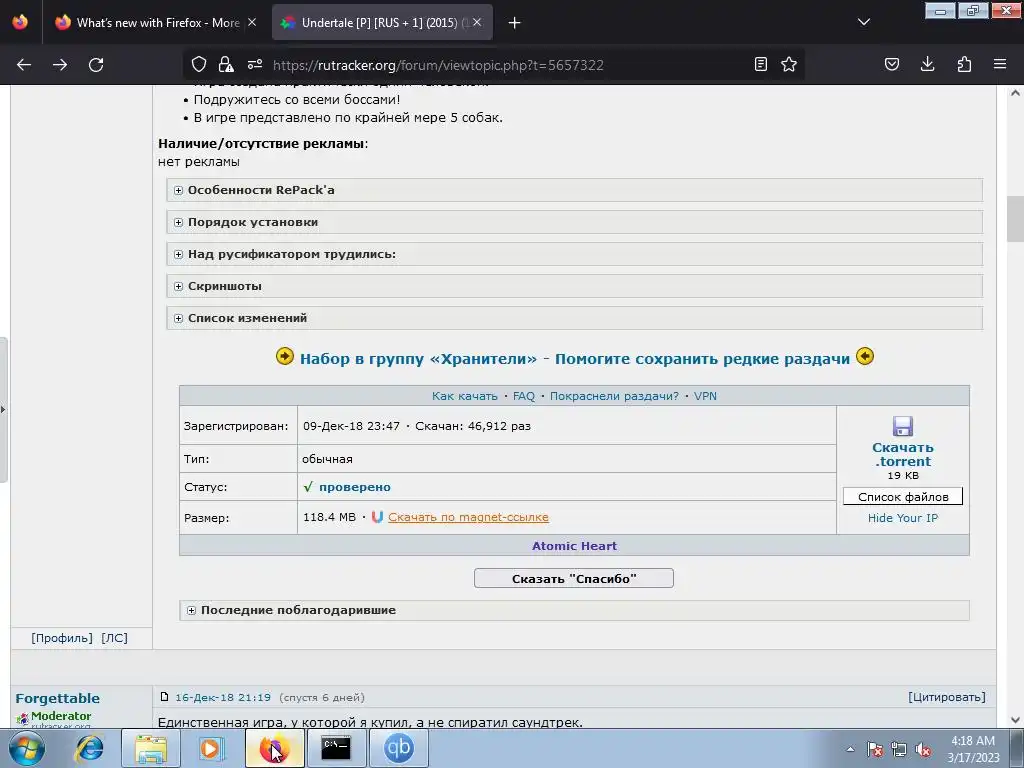The width and height of the screenshot is (1024, 768).
Task: Expand Над русификатором трудились section
Action: tap(575, 254)
